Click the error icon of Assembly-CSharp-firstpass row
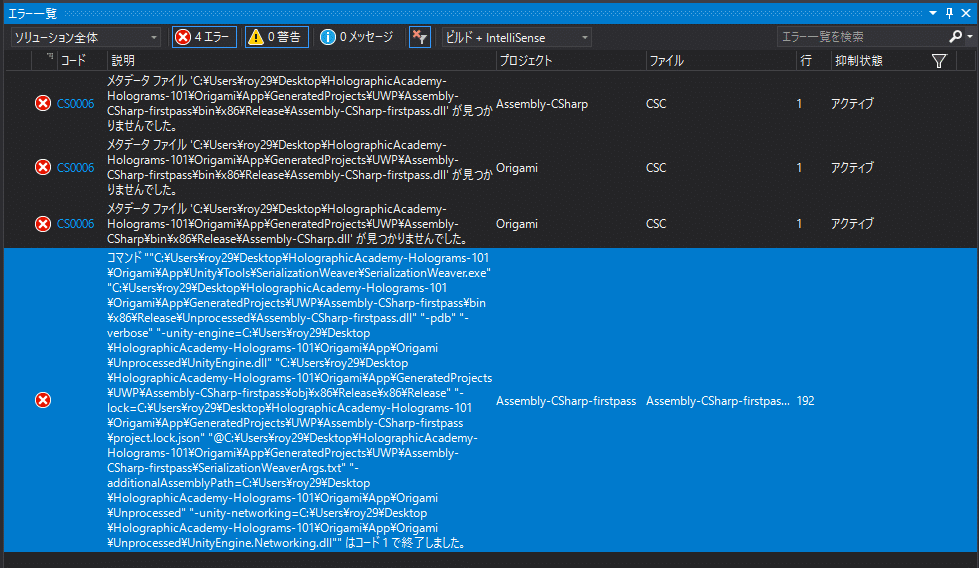979x568 pixels. 43,400
